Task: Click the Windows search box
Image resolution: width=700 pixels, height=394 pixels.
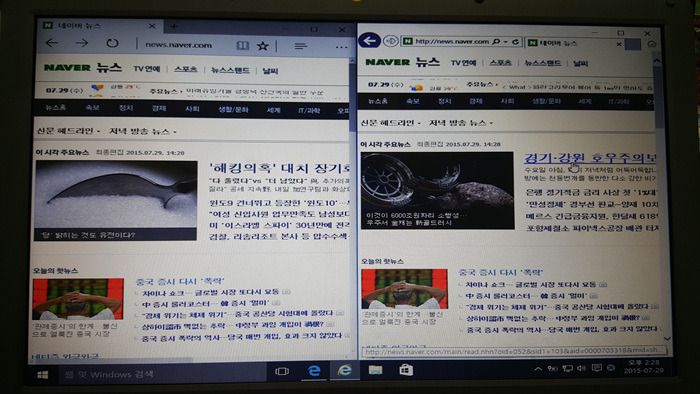Action: [x=163, y=374]
